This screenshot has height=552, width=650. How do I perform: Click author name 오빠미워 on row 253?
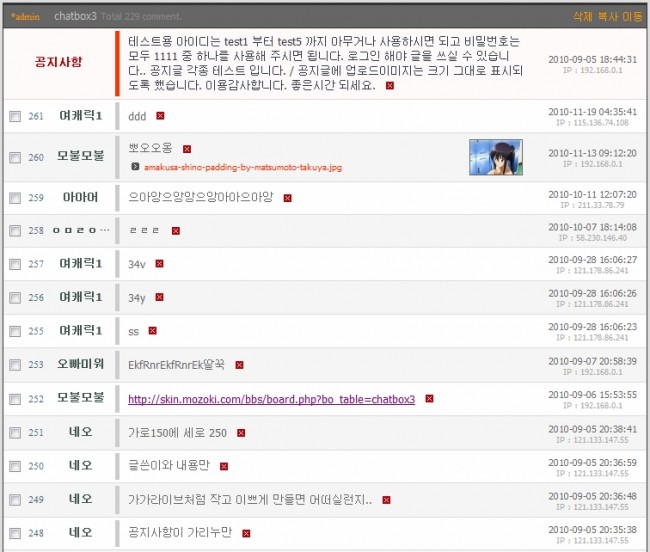tap(80, 364)
